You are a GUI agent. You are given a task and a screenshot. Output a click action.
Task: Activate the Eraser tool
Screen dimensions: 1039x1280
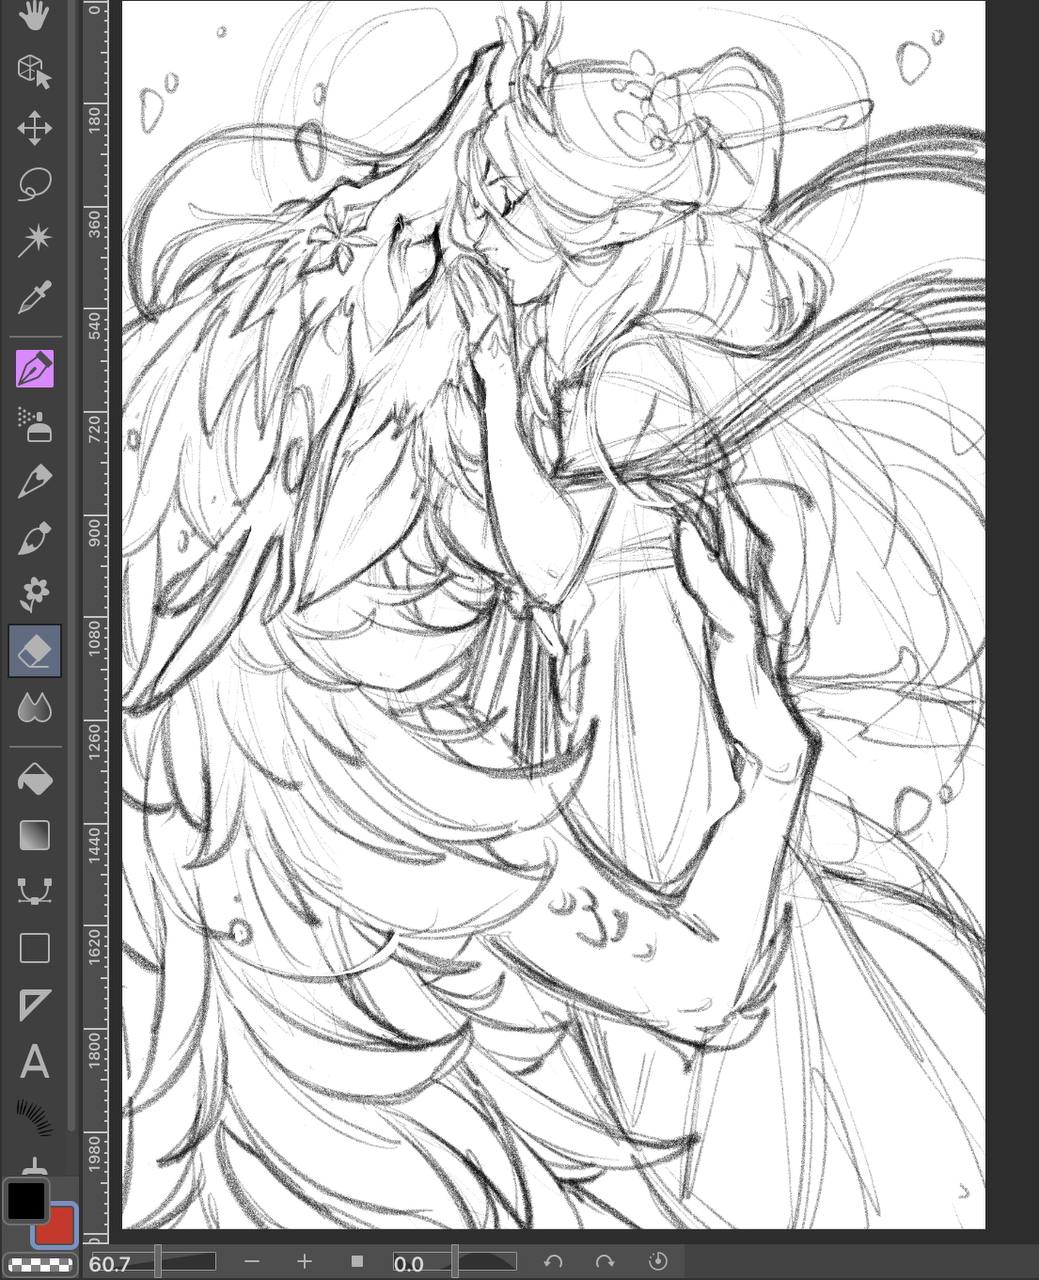click(x=35, y=651)
